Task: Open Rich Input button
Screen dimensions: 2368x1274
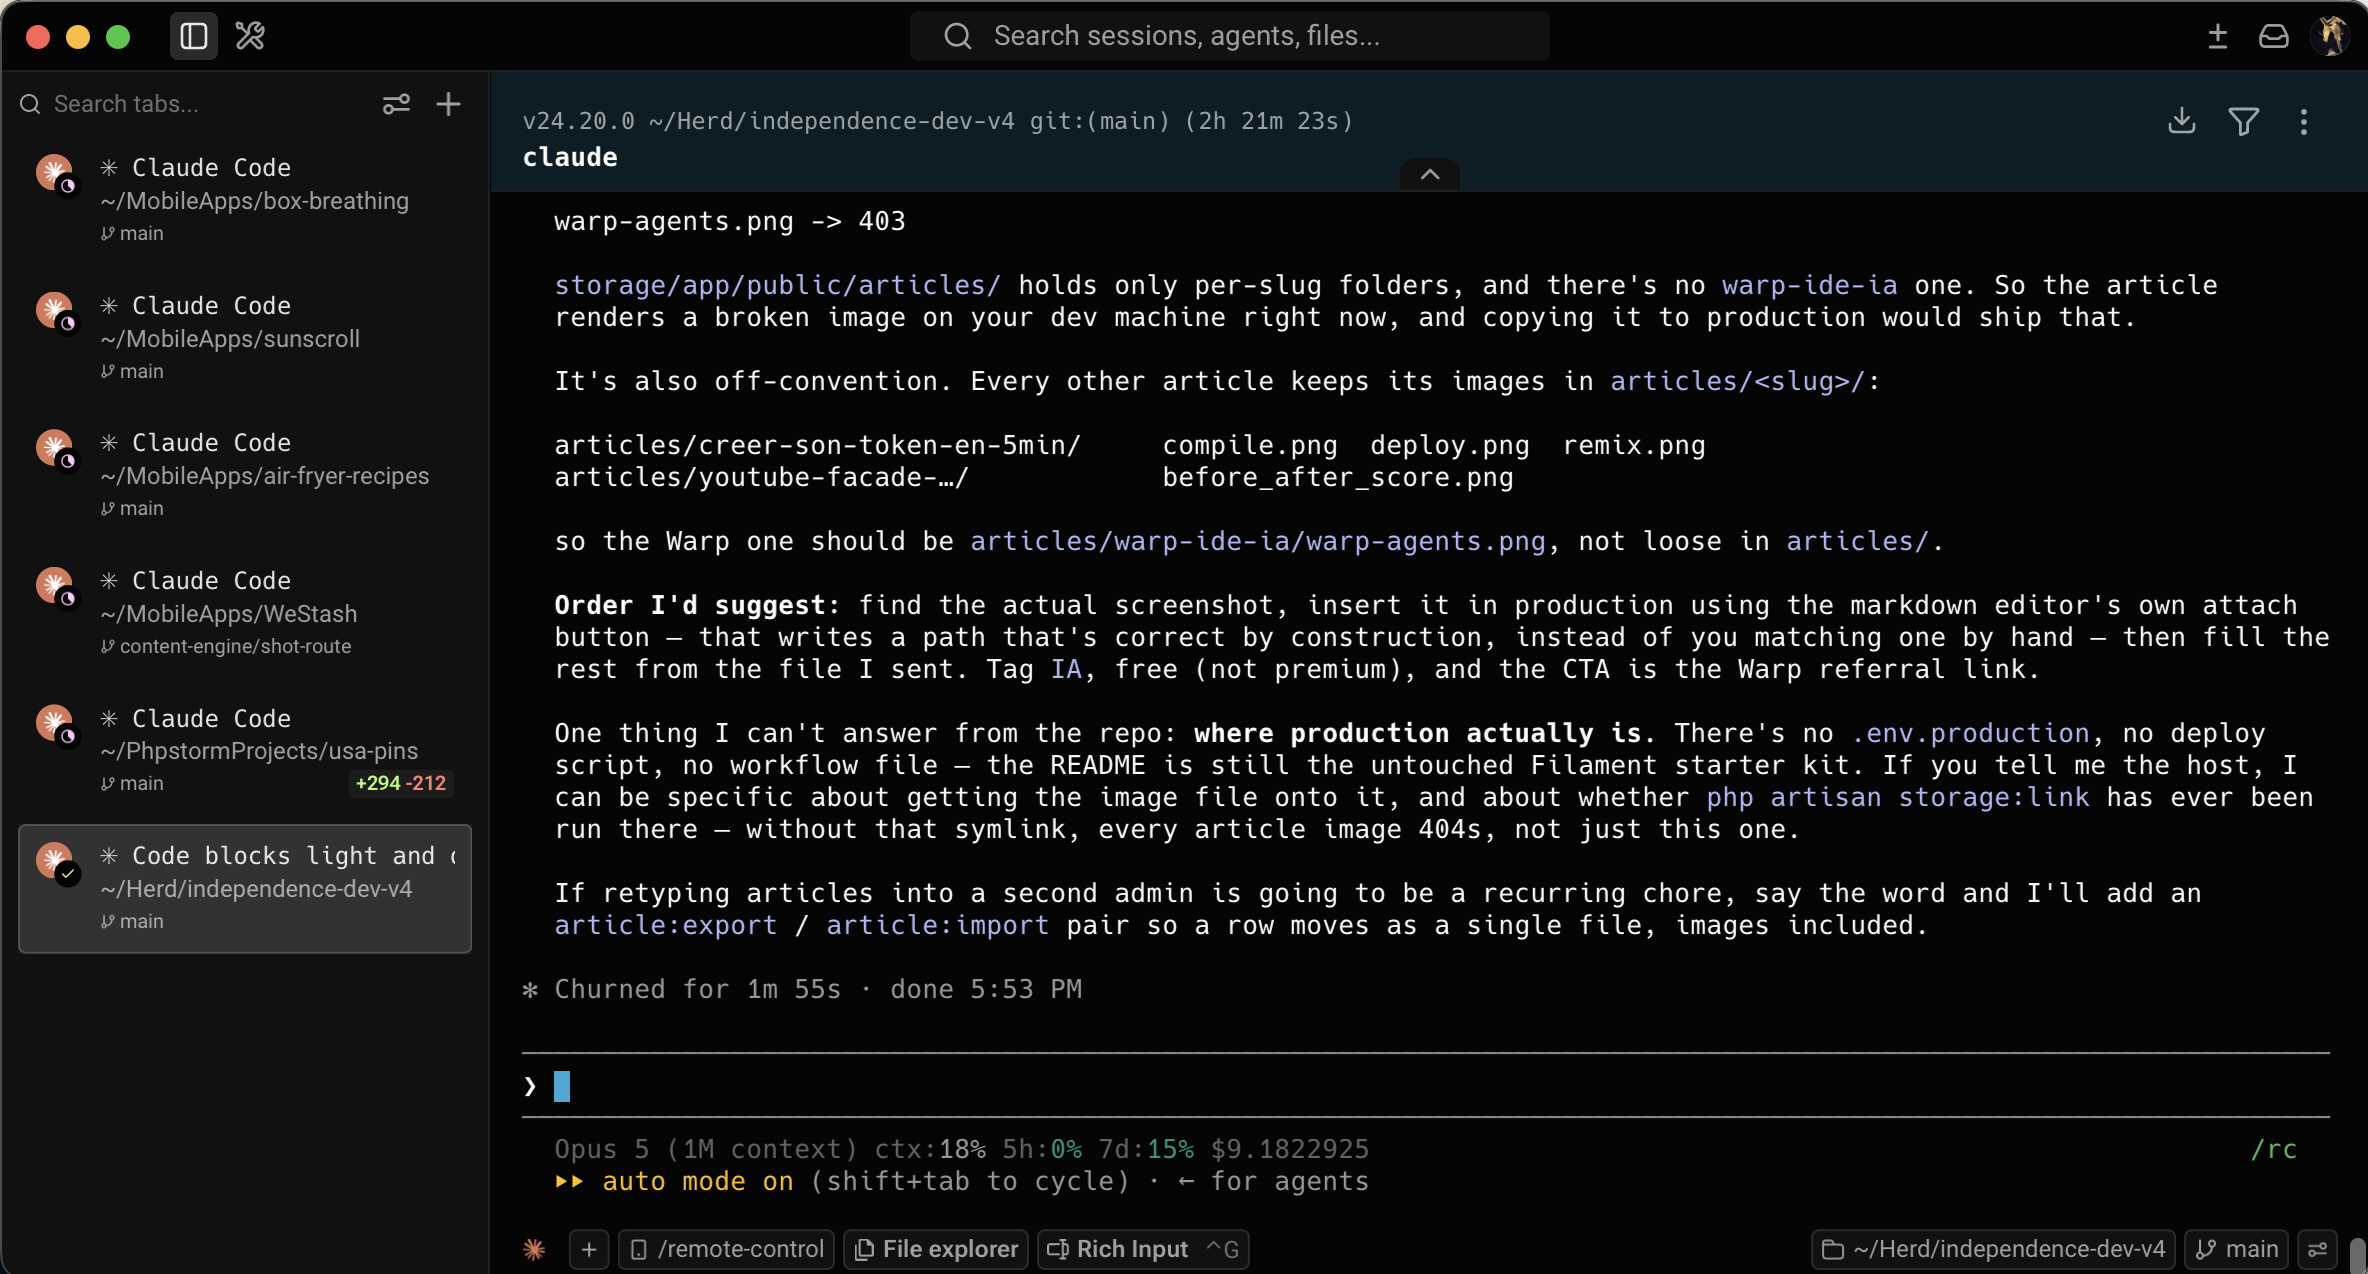Action: [x=1143, y=1249]
